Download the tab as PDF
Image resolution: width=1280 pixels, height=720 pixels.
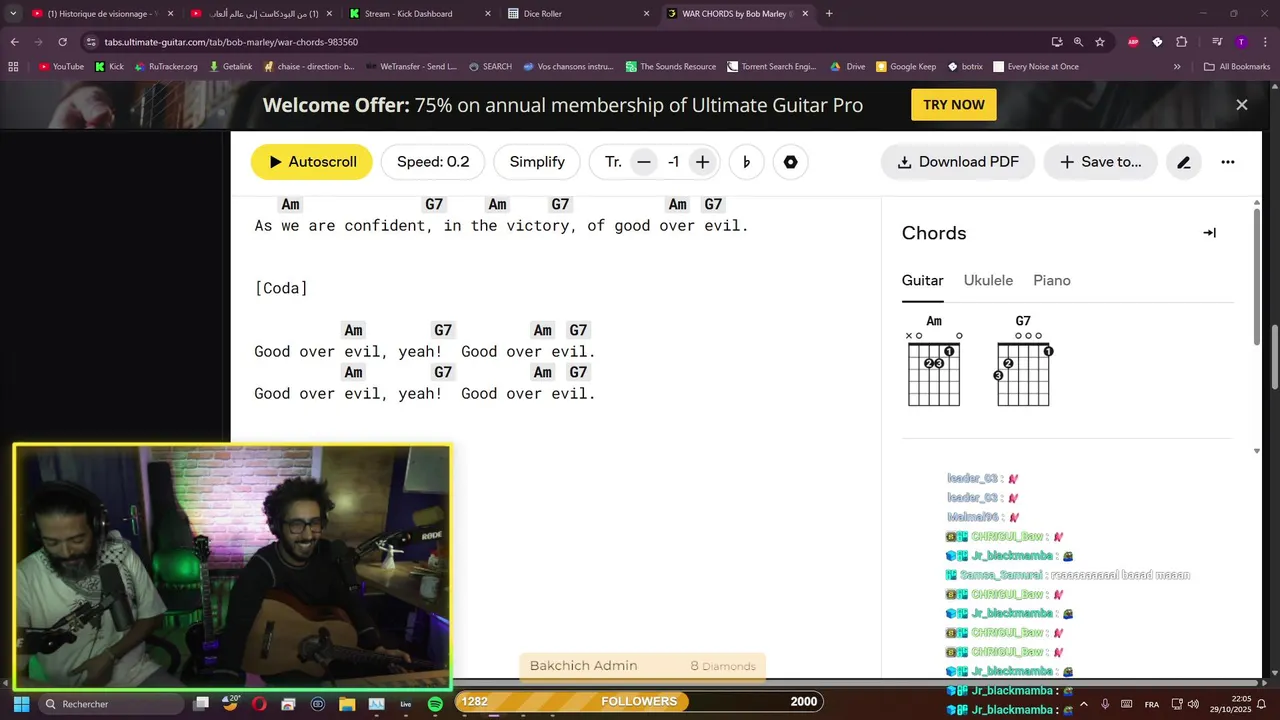click(957, 162)
